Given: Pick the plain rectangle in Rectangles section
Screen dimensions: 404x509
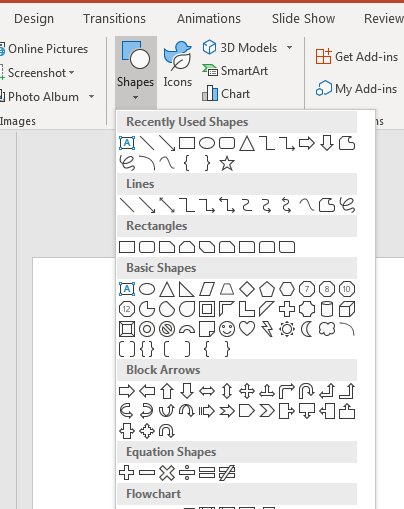Looking at the screenshot, I should (x=127, y=247).
